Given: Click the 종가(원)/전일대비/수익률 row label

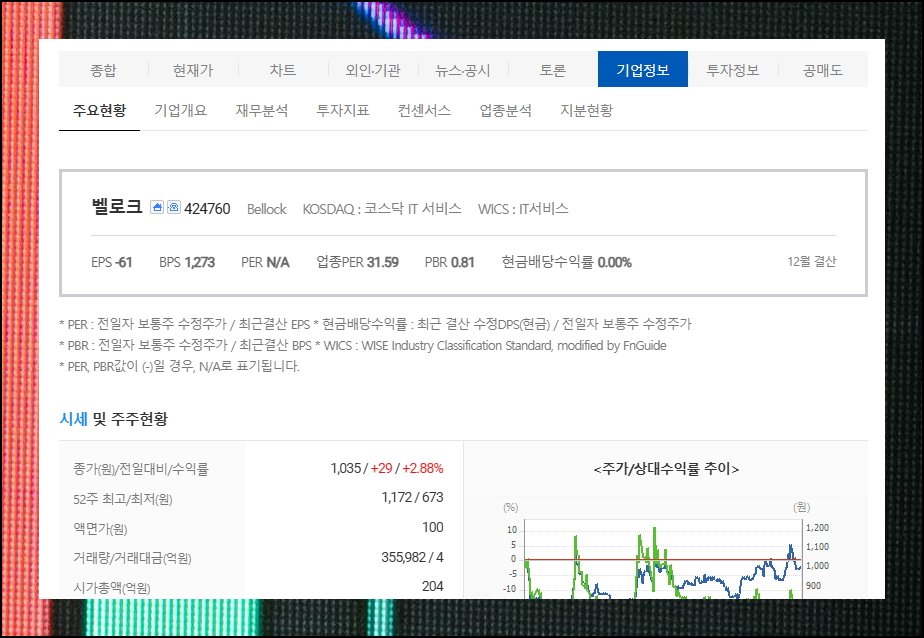Looking at the screenshot, I should coord(141,469).
